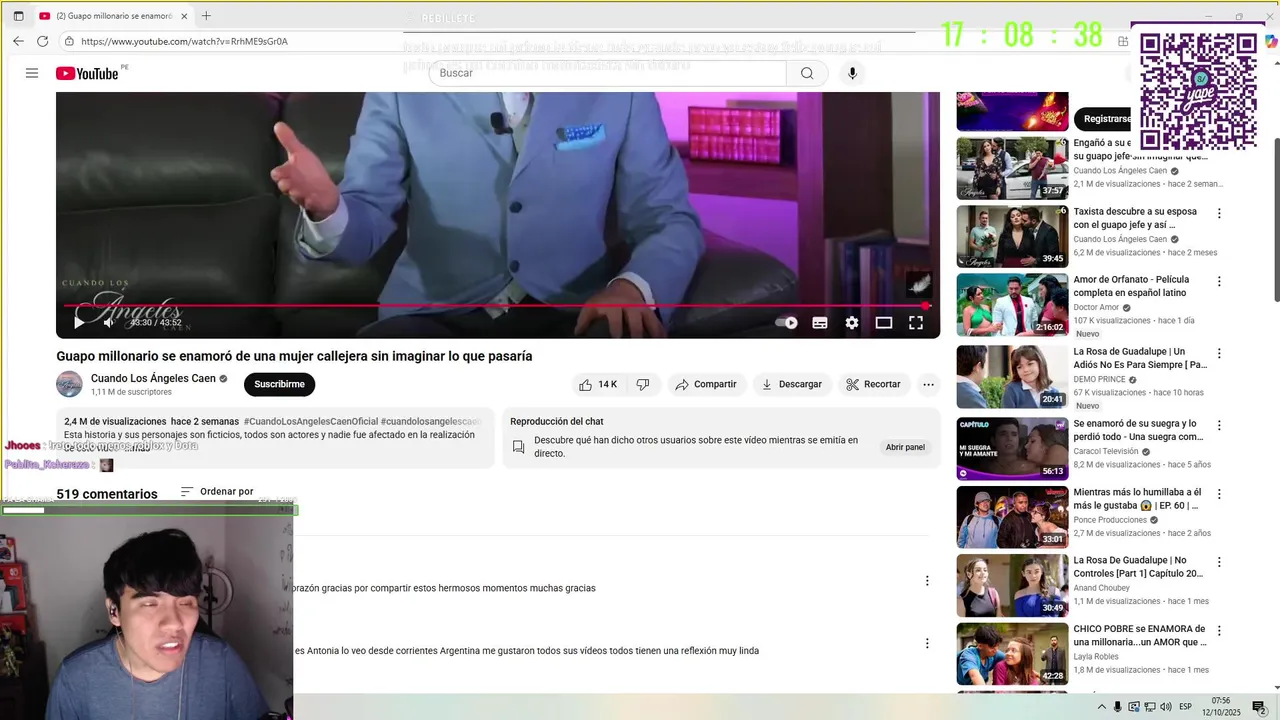Show hidden system tray icons chevron
The image size is (1280, 720).
[x=1102, y=707]
